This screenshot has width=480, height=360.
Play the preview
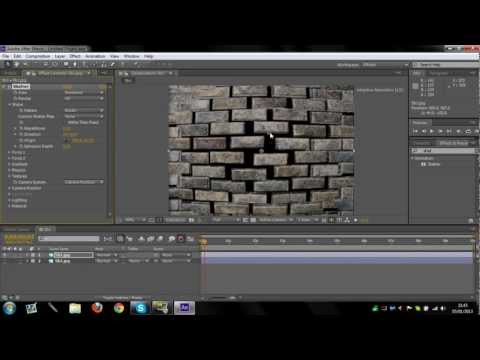point(432,132)
